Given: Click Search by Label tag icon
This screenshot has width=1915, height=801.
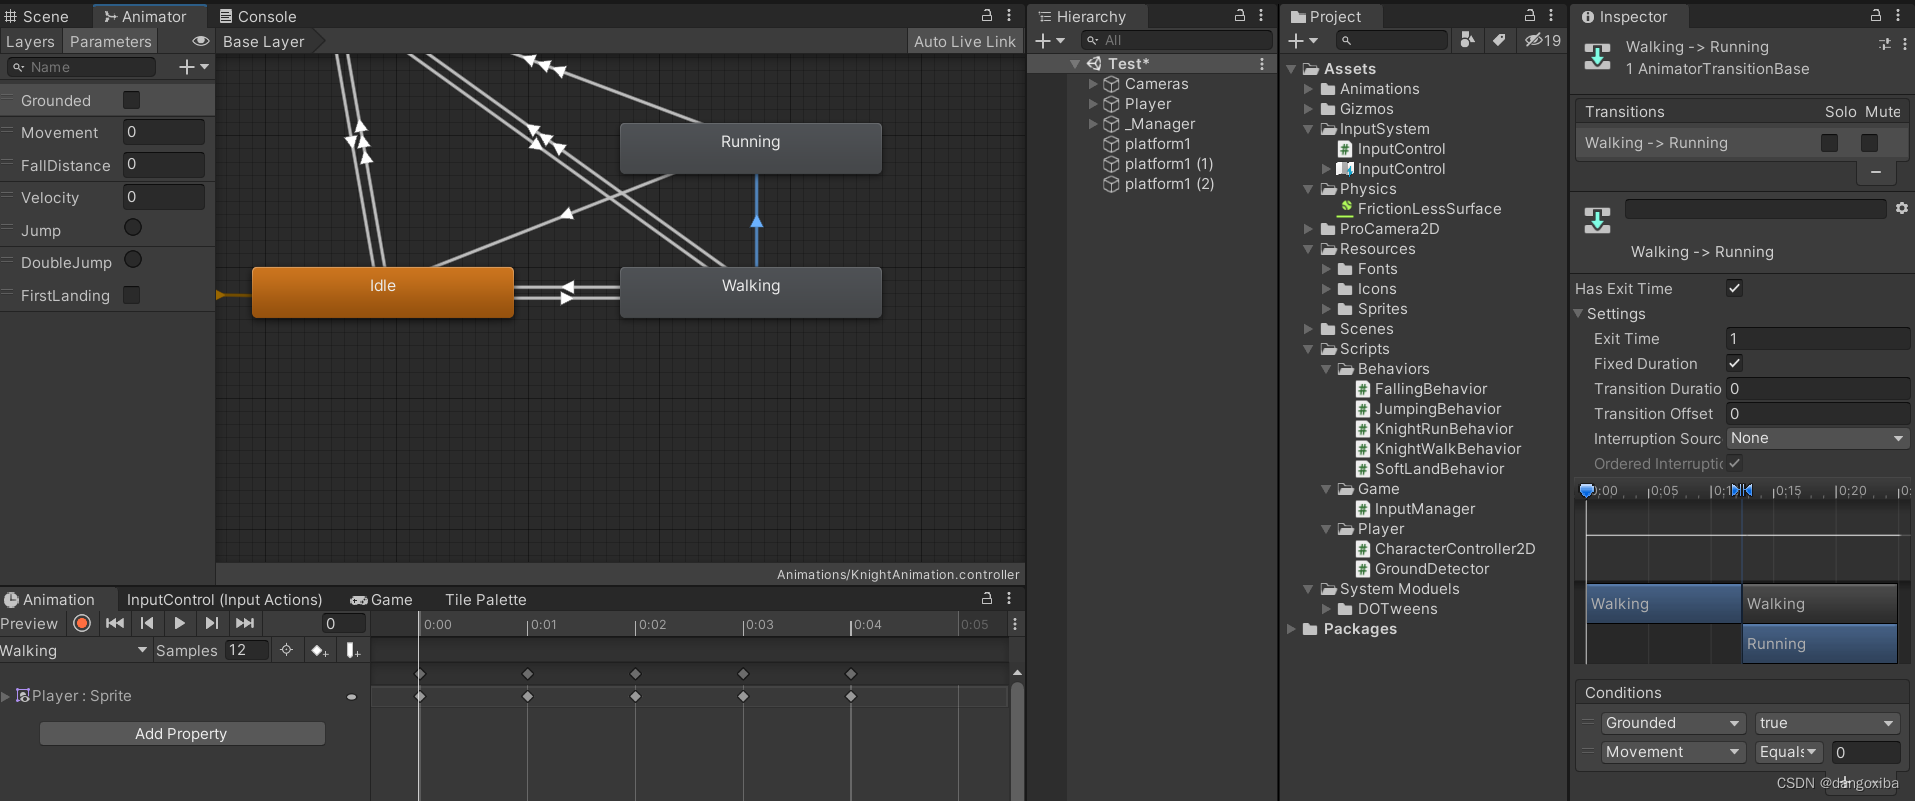Looking at the screenshot, I should point(1499,40).
